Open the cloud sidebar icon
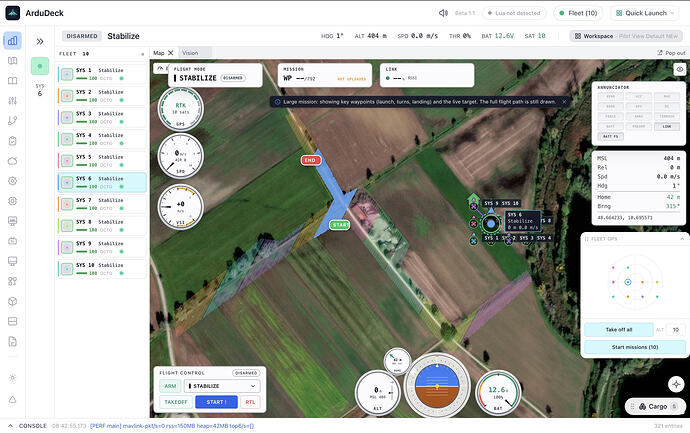Screen dimensions: 690x433 point(12,161)
